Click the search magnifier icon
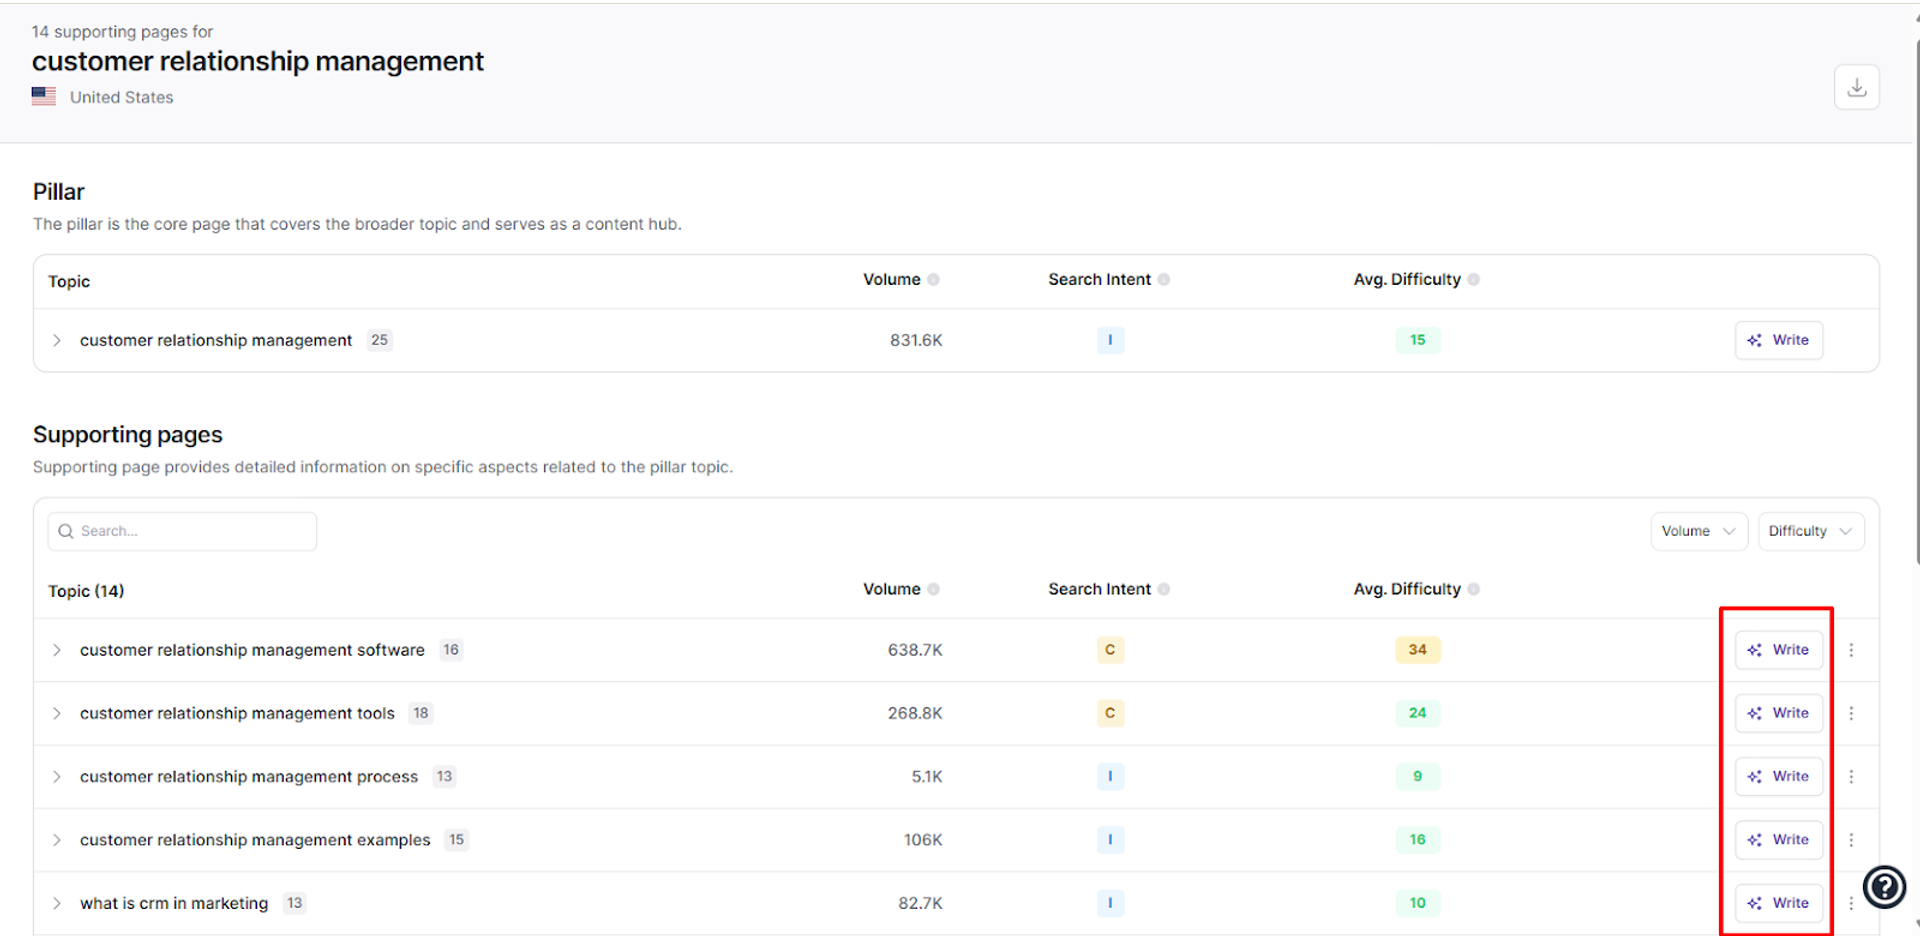1920x936 pixels. (x=66, y=531)
